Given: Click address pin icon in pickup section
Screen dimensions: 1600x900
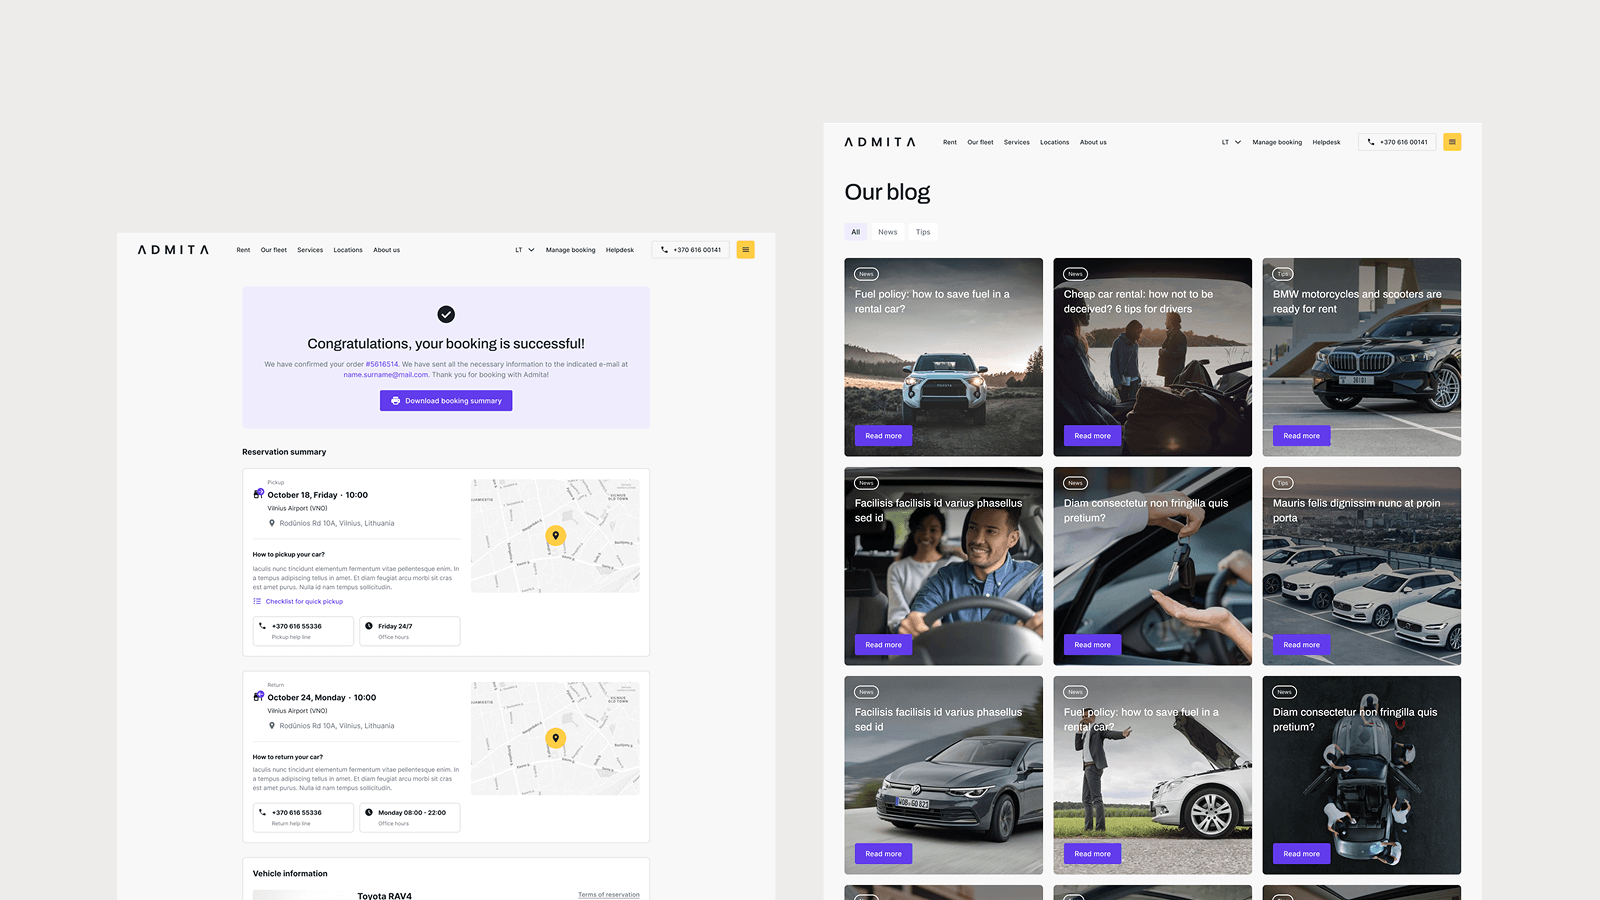Looking at the screenshot, I should coord(272,523).
